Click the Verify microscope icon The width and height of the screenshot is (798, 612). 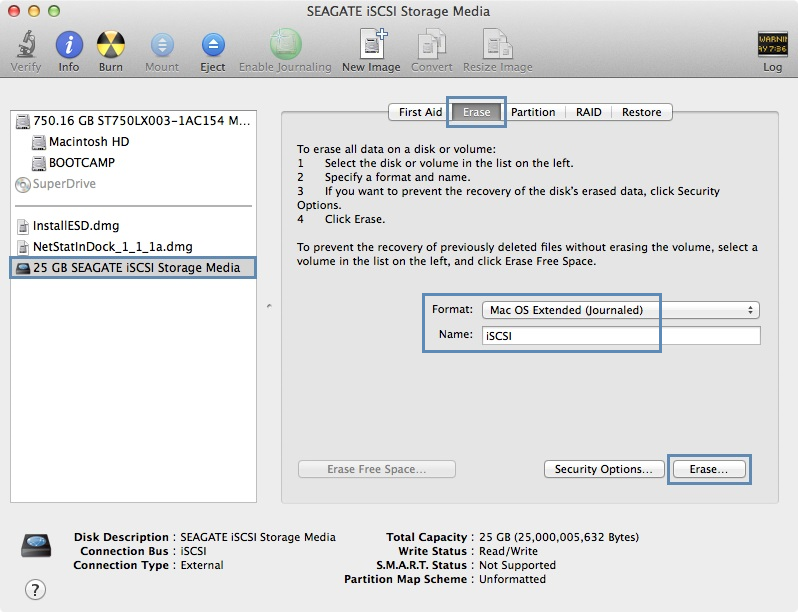pos(26,44)
